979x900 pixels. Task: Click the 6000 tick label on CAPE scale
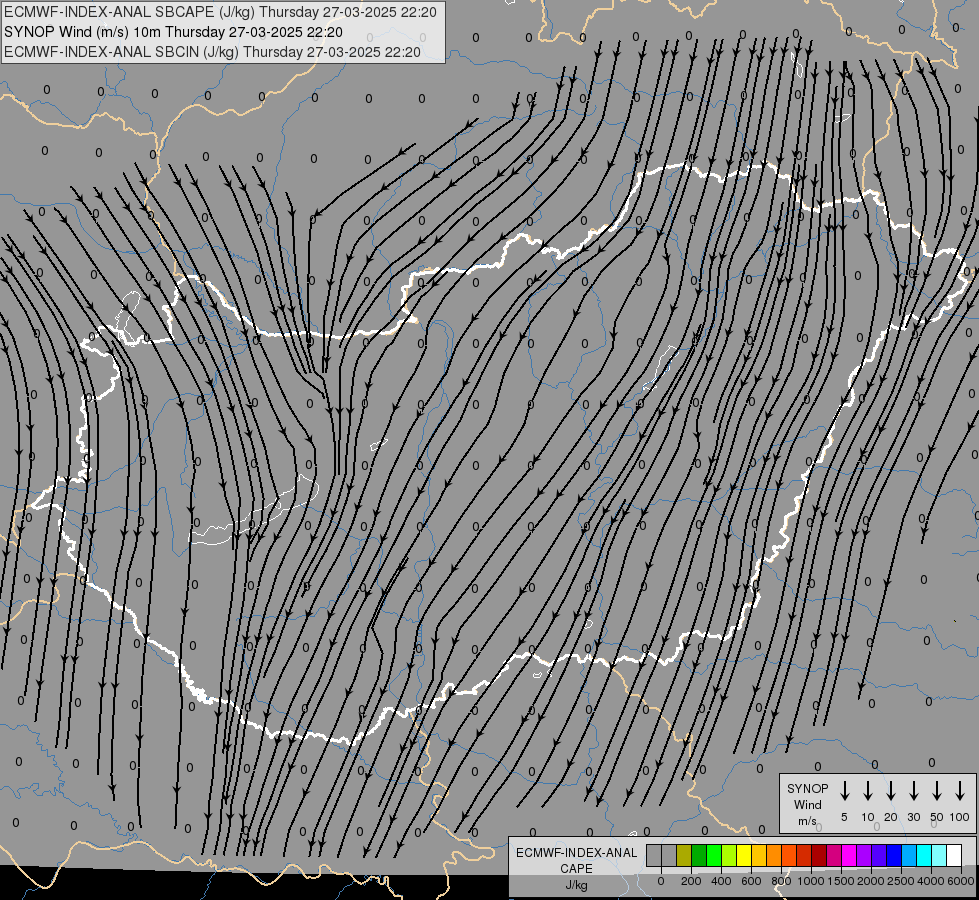(961, 881)
